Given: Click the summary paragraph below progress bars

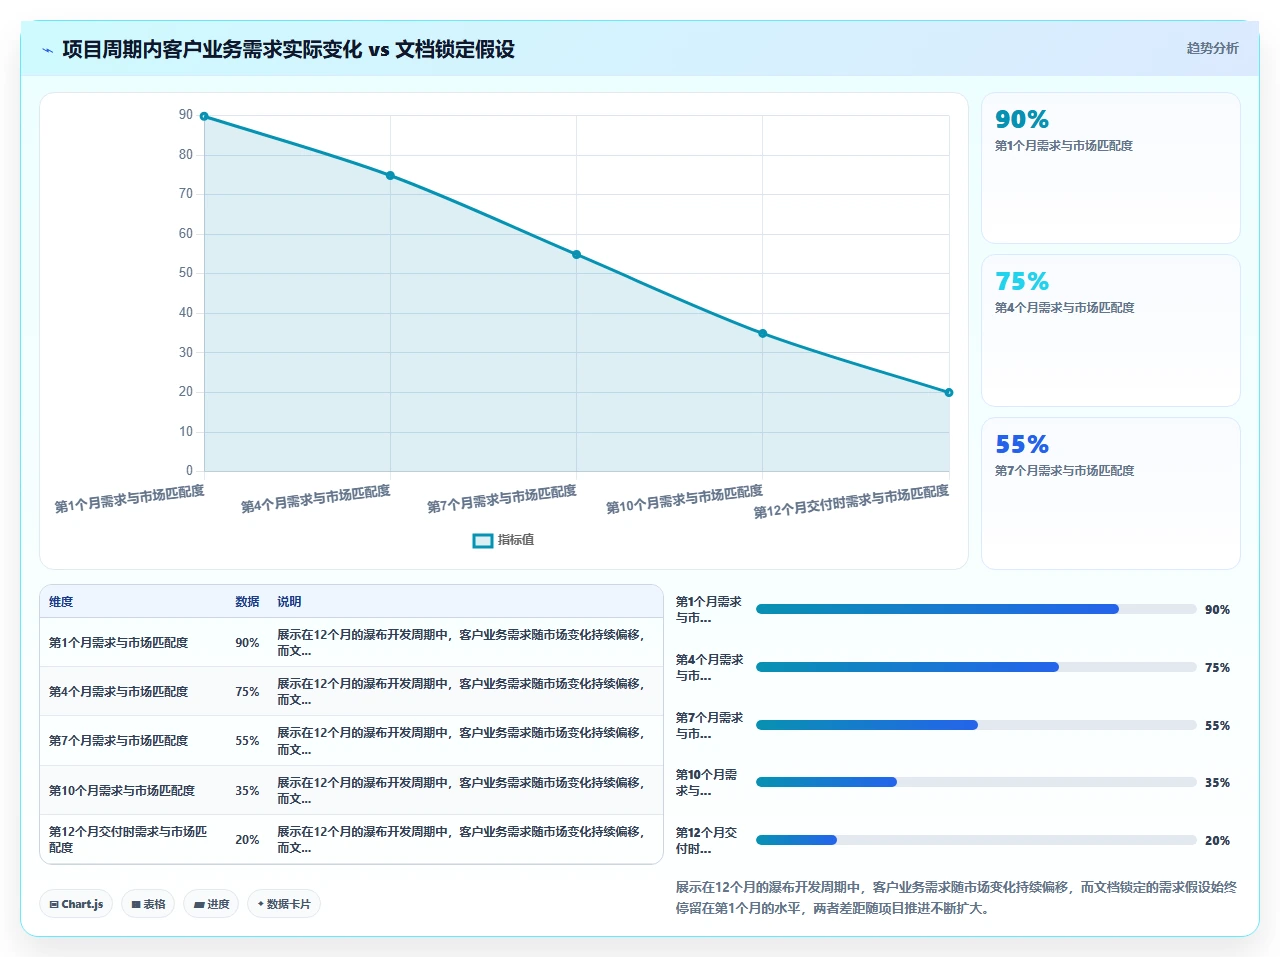Looking at the screenshot, I should [957, 898].
